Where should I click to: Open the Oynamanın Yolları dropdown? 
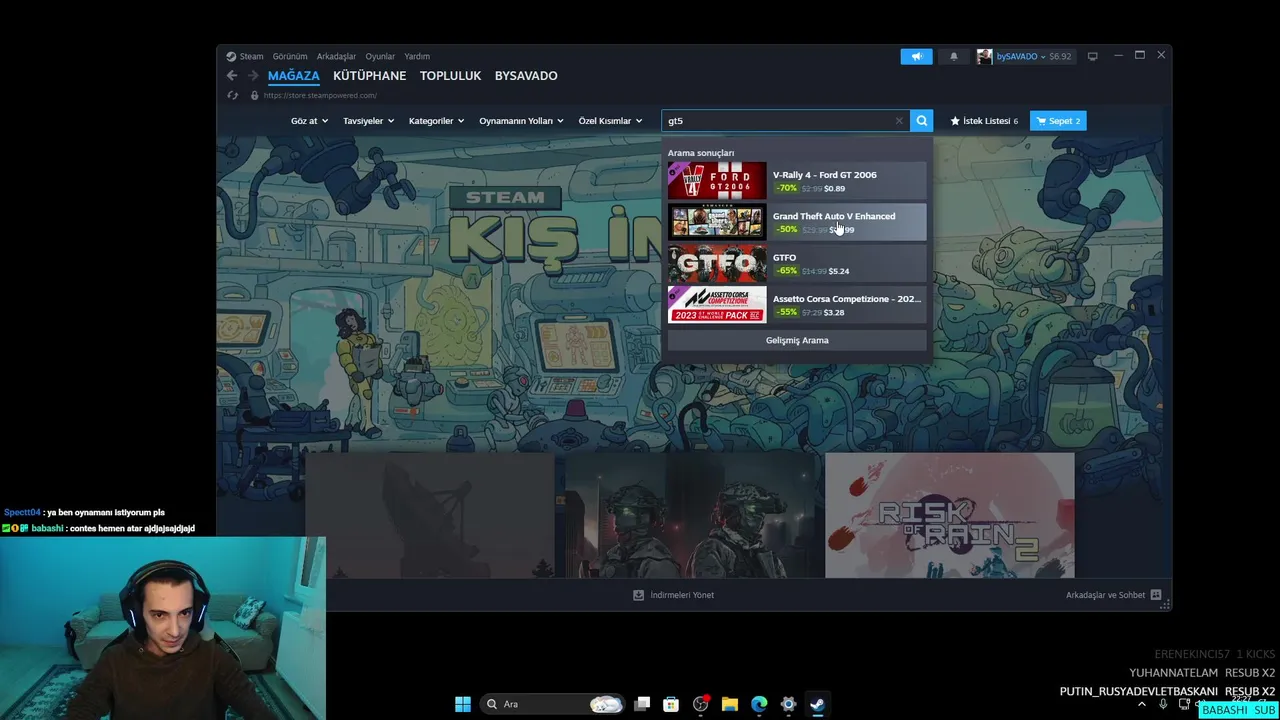[521, 121]
